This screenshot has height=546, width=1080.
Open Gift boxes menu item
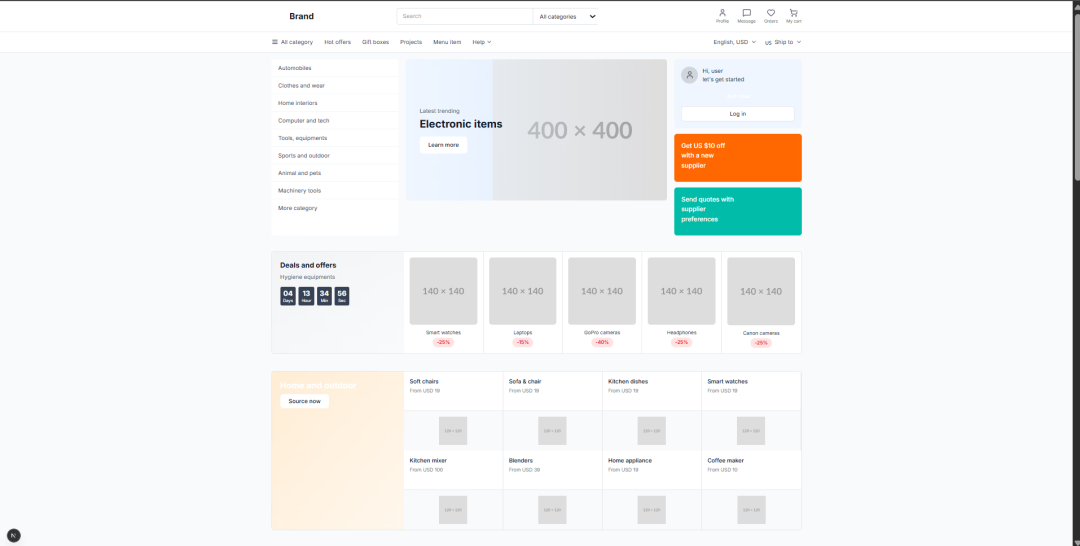375,42
